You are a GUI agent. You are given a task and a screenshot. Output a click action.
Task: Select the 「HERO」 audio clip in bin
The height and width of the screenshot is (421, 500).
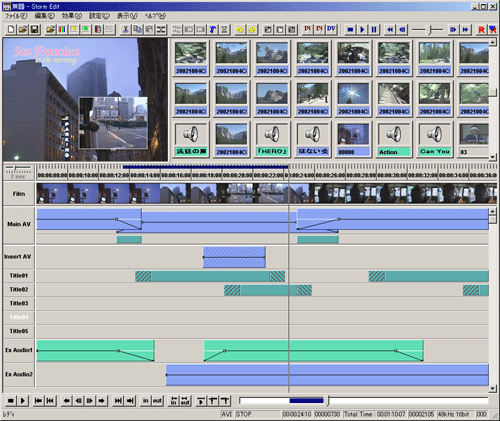point(272,139)
